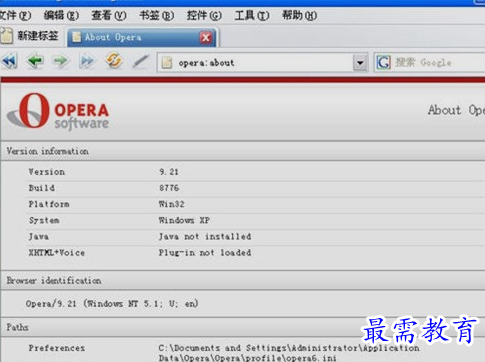The height and width of the screenshot is (362, 485).
Task: Open the 查看(V) menu
Action: pyautogui.click(x=109, y=15)
